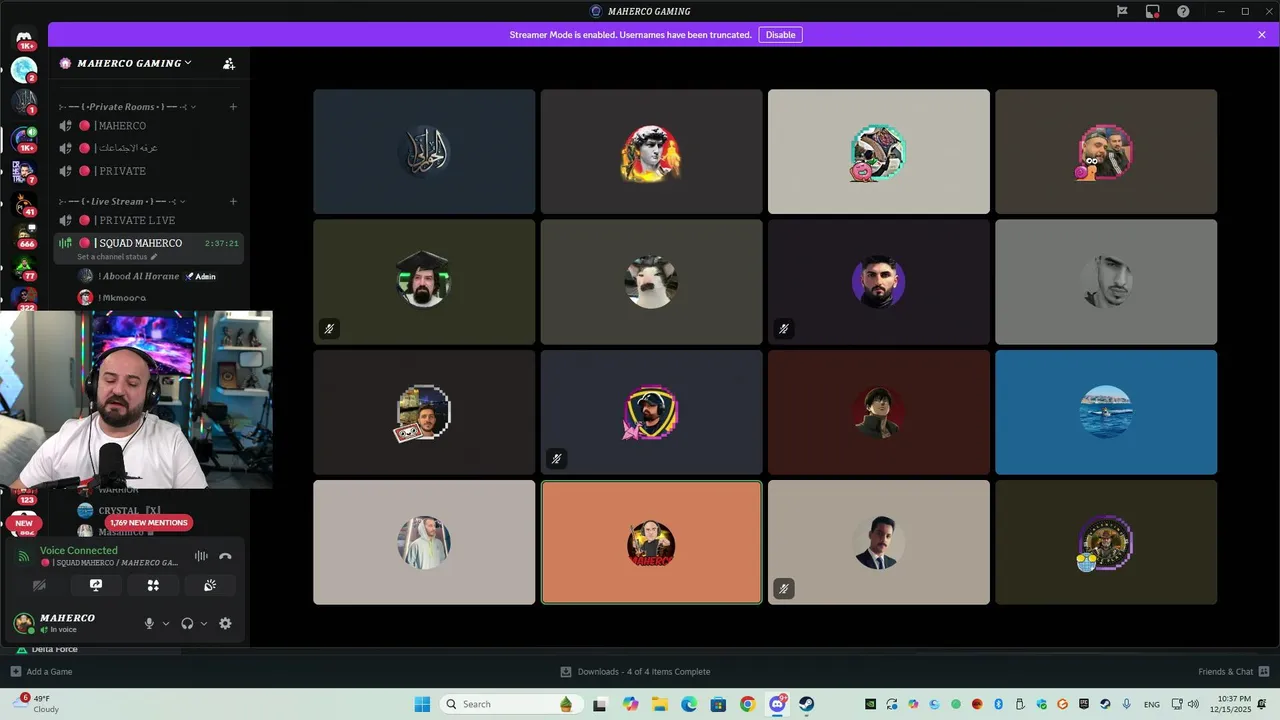Open Steam Friends & Chat

(x=1233, y=672)
